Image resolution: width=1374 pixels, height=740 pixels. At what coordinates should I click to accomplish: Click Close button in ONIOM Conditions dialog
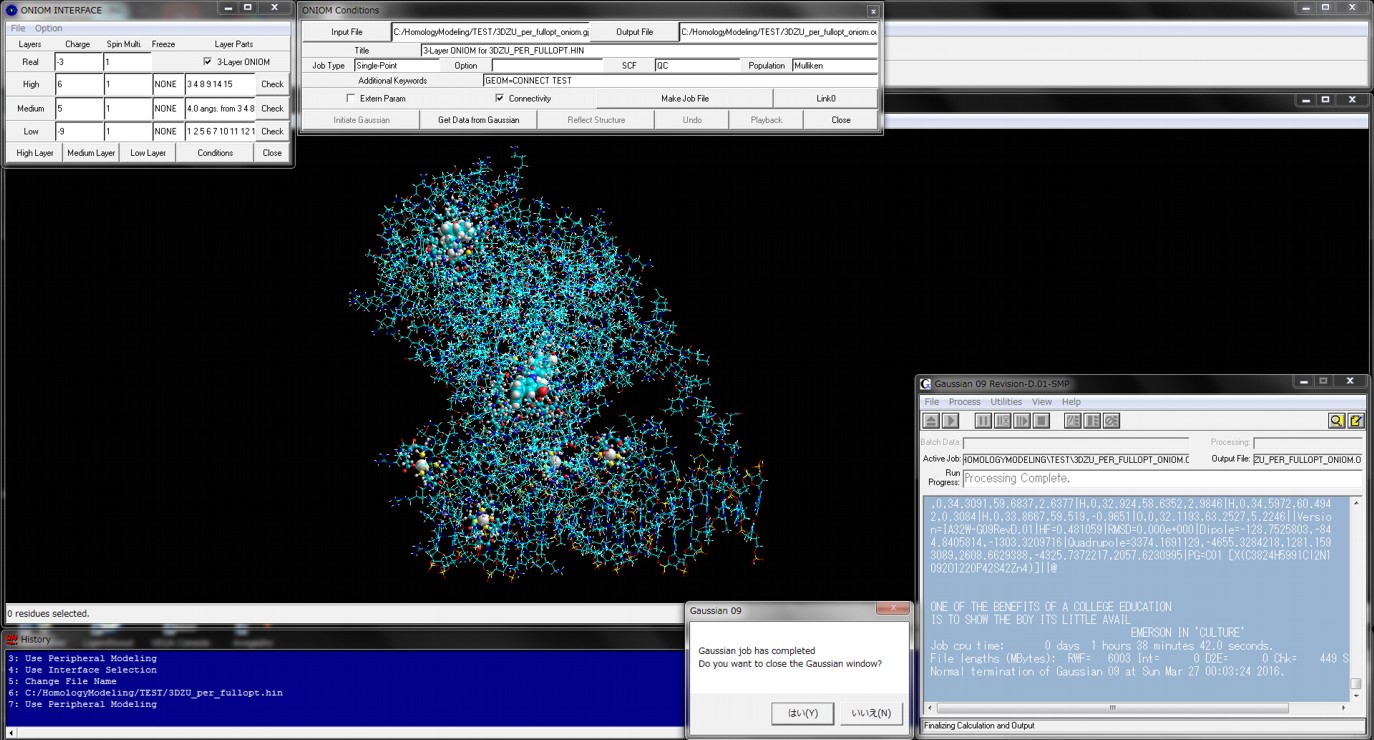[841, 120]
